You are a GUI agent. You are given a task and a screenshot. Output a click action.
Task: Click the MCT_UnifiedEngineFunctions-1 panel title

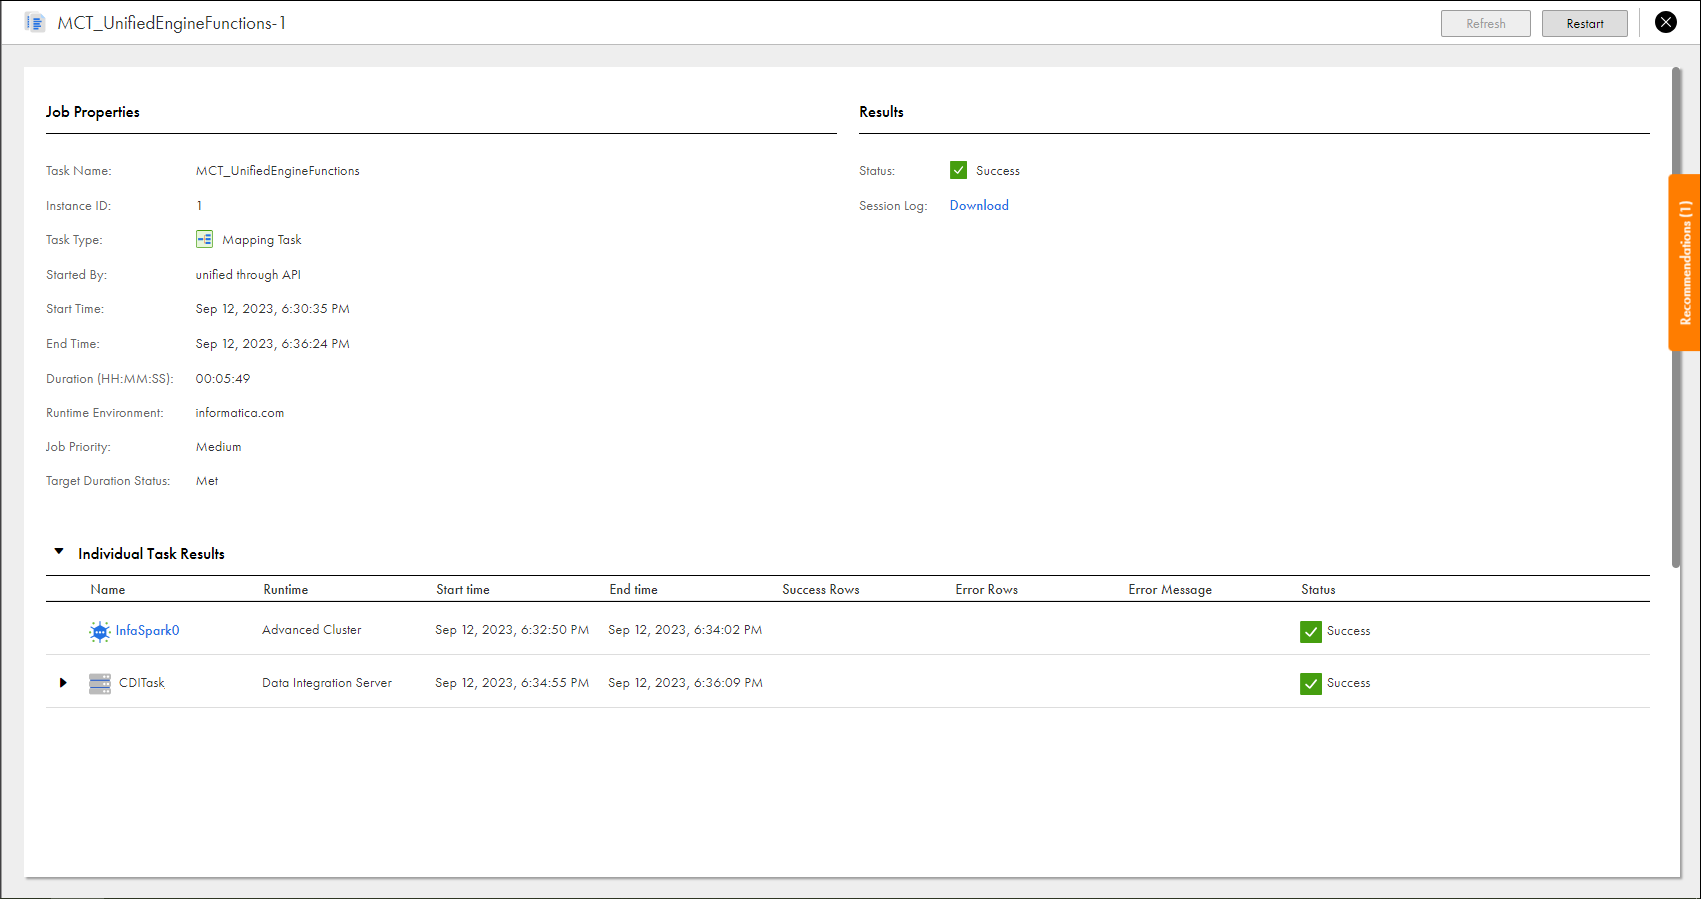click(x=171, y=23)
